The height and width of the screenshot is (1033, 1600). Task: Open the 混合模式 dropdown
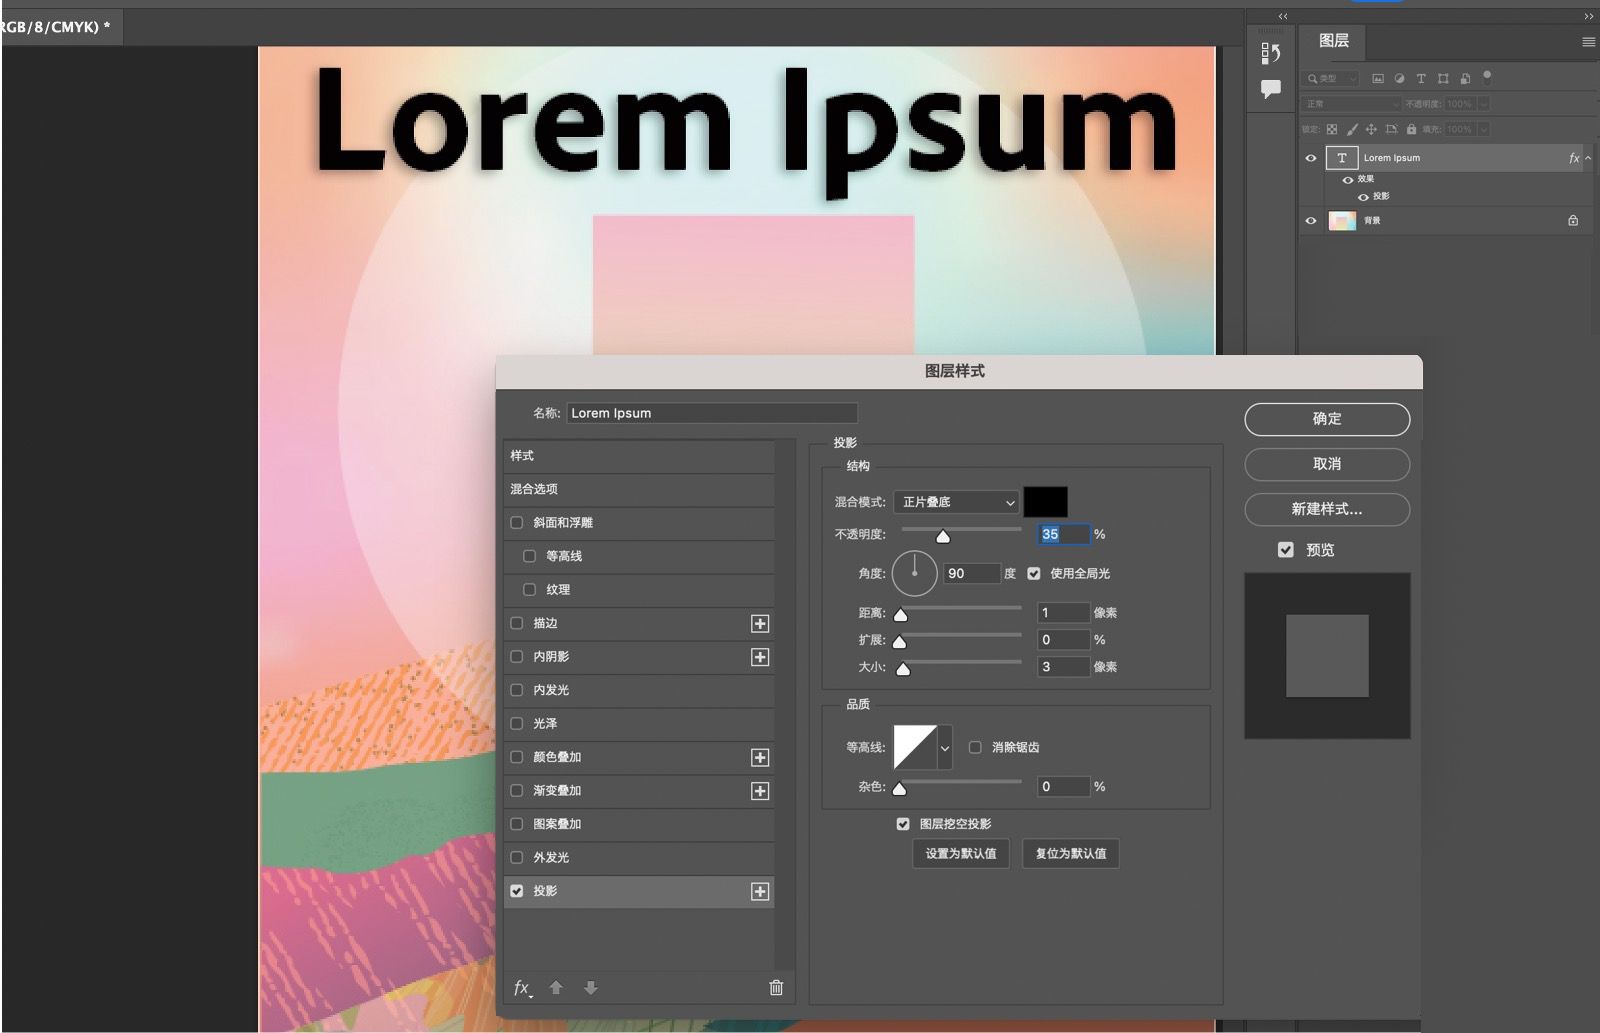[956, 502]
